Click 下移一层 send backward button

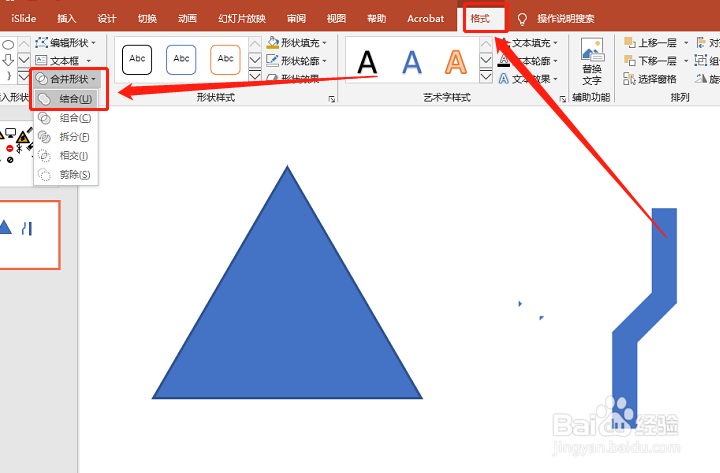pyautogui.click(x=650, y=61)
